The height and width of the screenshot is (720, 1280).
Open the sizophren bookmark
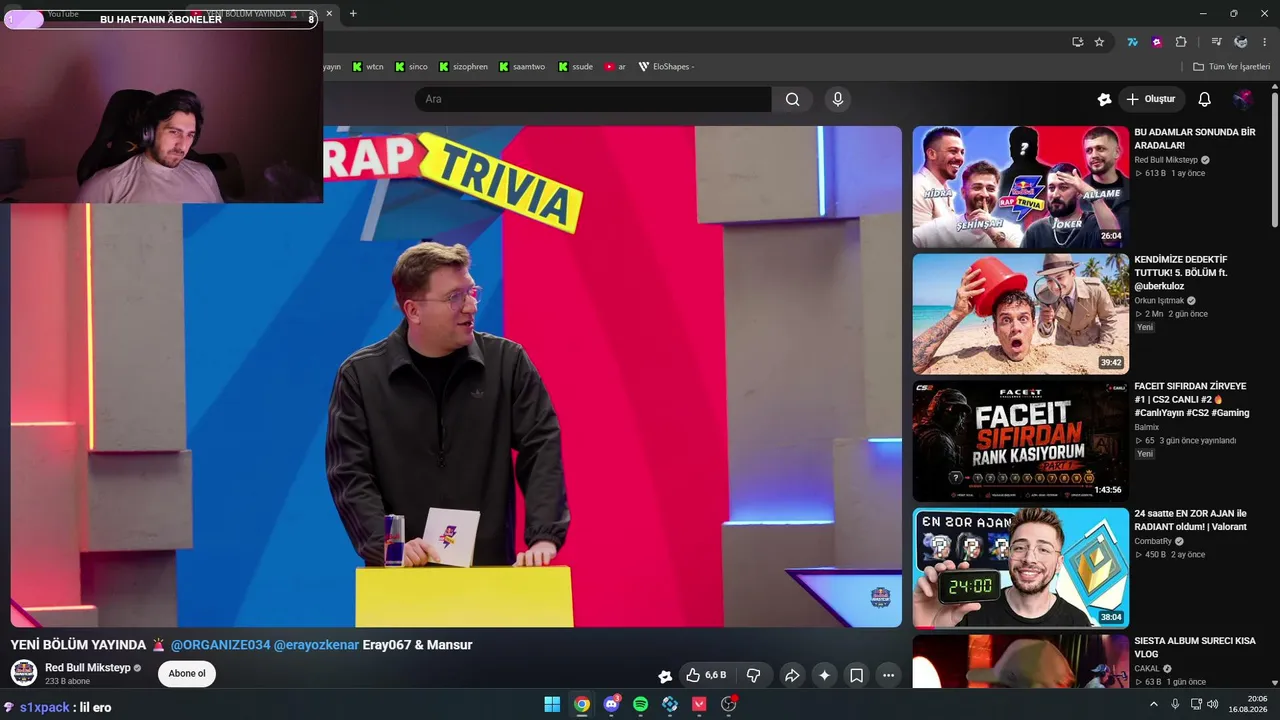(x=463, y=67)
